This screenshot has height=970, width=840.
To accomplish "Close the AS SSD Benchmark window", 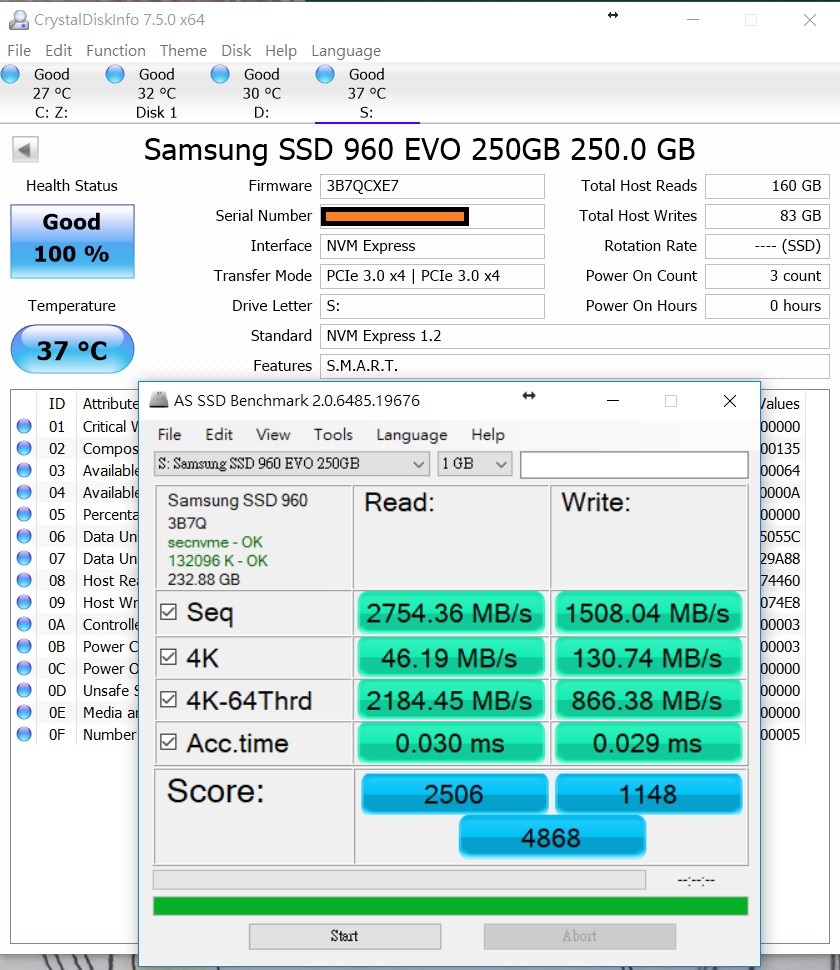I will click(x=730, y=401).
